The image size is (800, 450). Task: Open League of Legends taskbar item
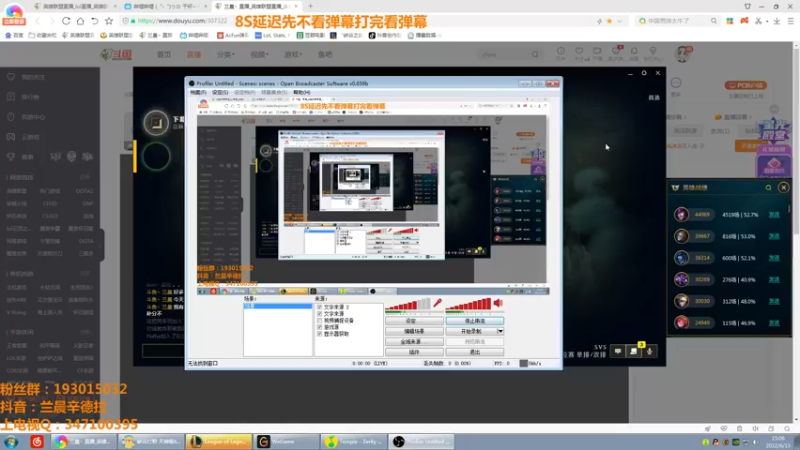coord(219,441)
